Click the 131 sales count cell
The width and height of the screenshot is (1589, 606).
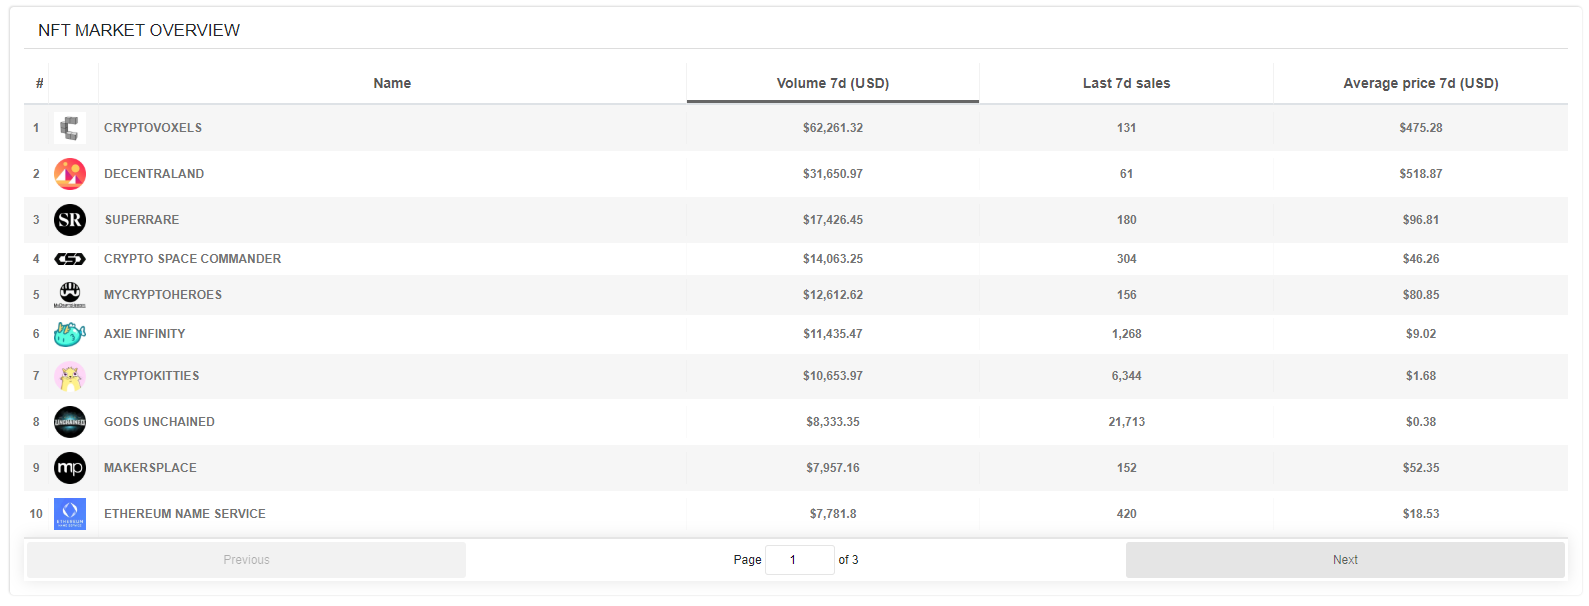(x=1126, y=128)
